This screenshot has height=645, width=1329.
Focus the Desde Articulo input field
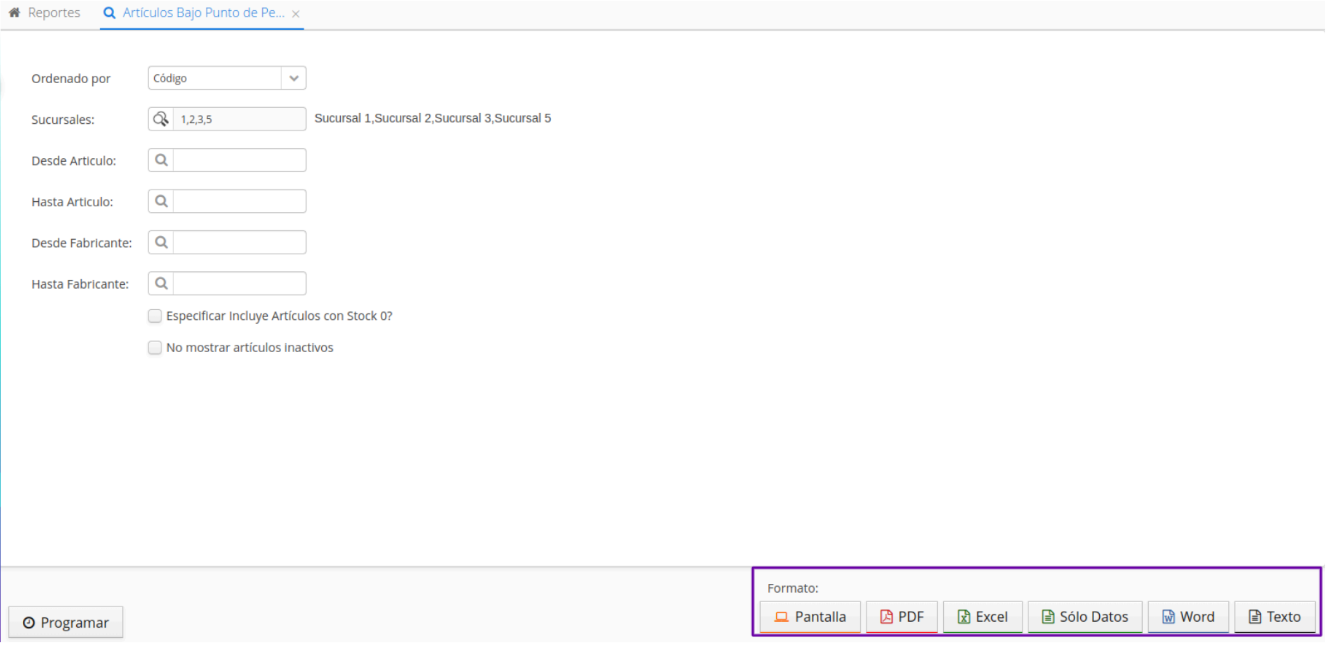[240, 160]
